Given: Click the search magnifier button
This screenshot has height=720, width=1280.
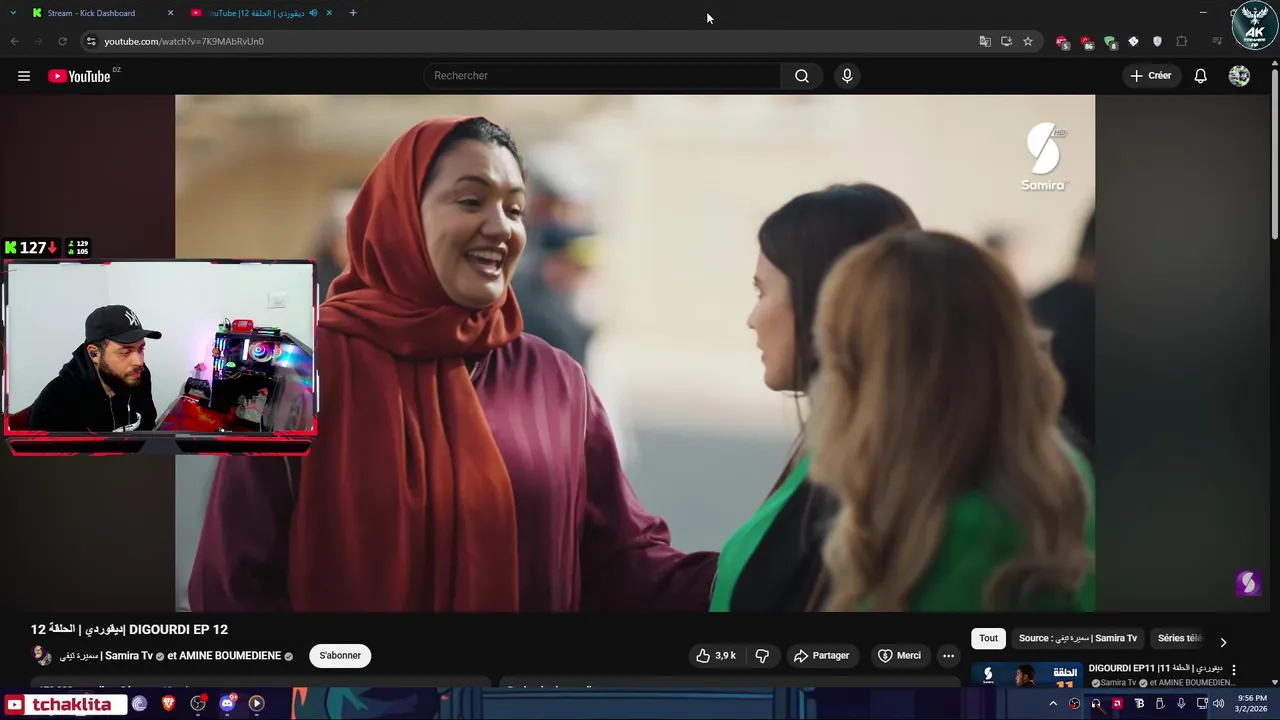Looking at the screenshot, I should tap(802, 76).
